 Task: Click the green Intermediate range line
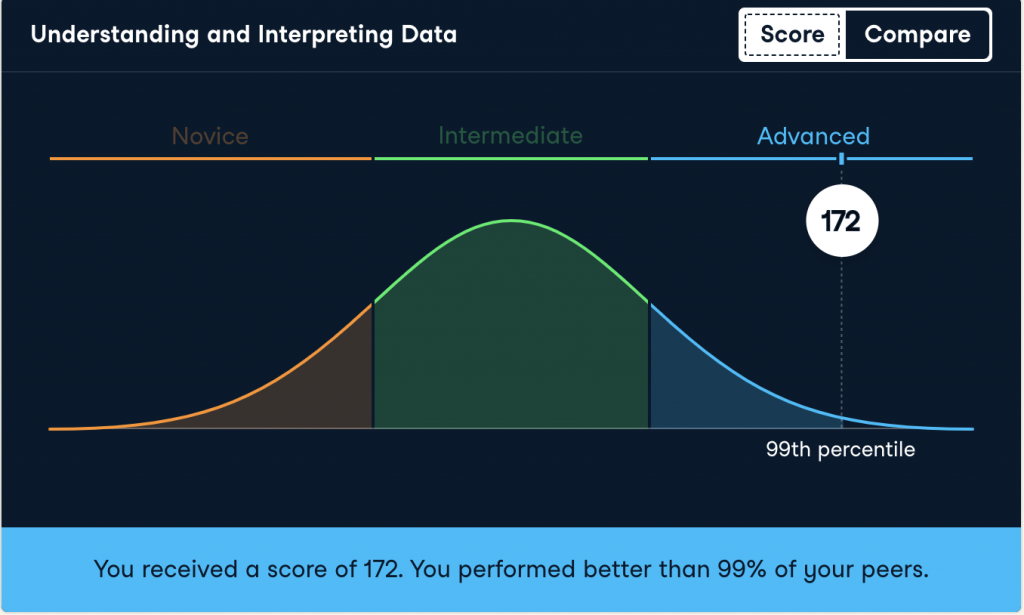(511, 159)
